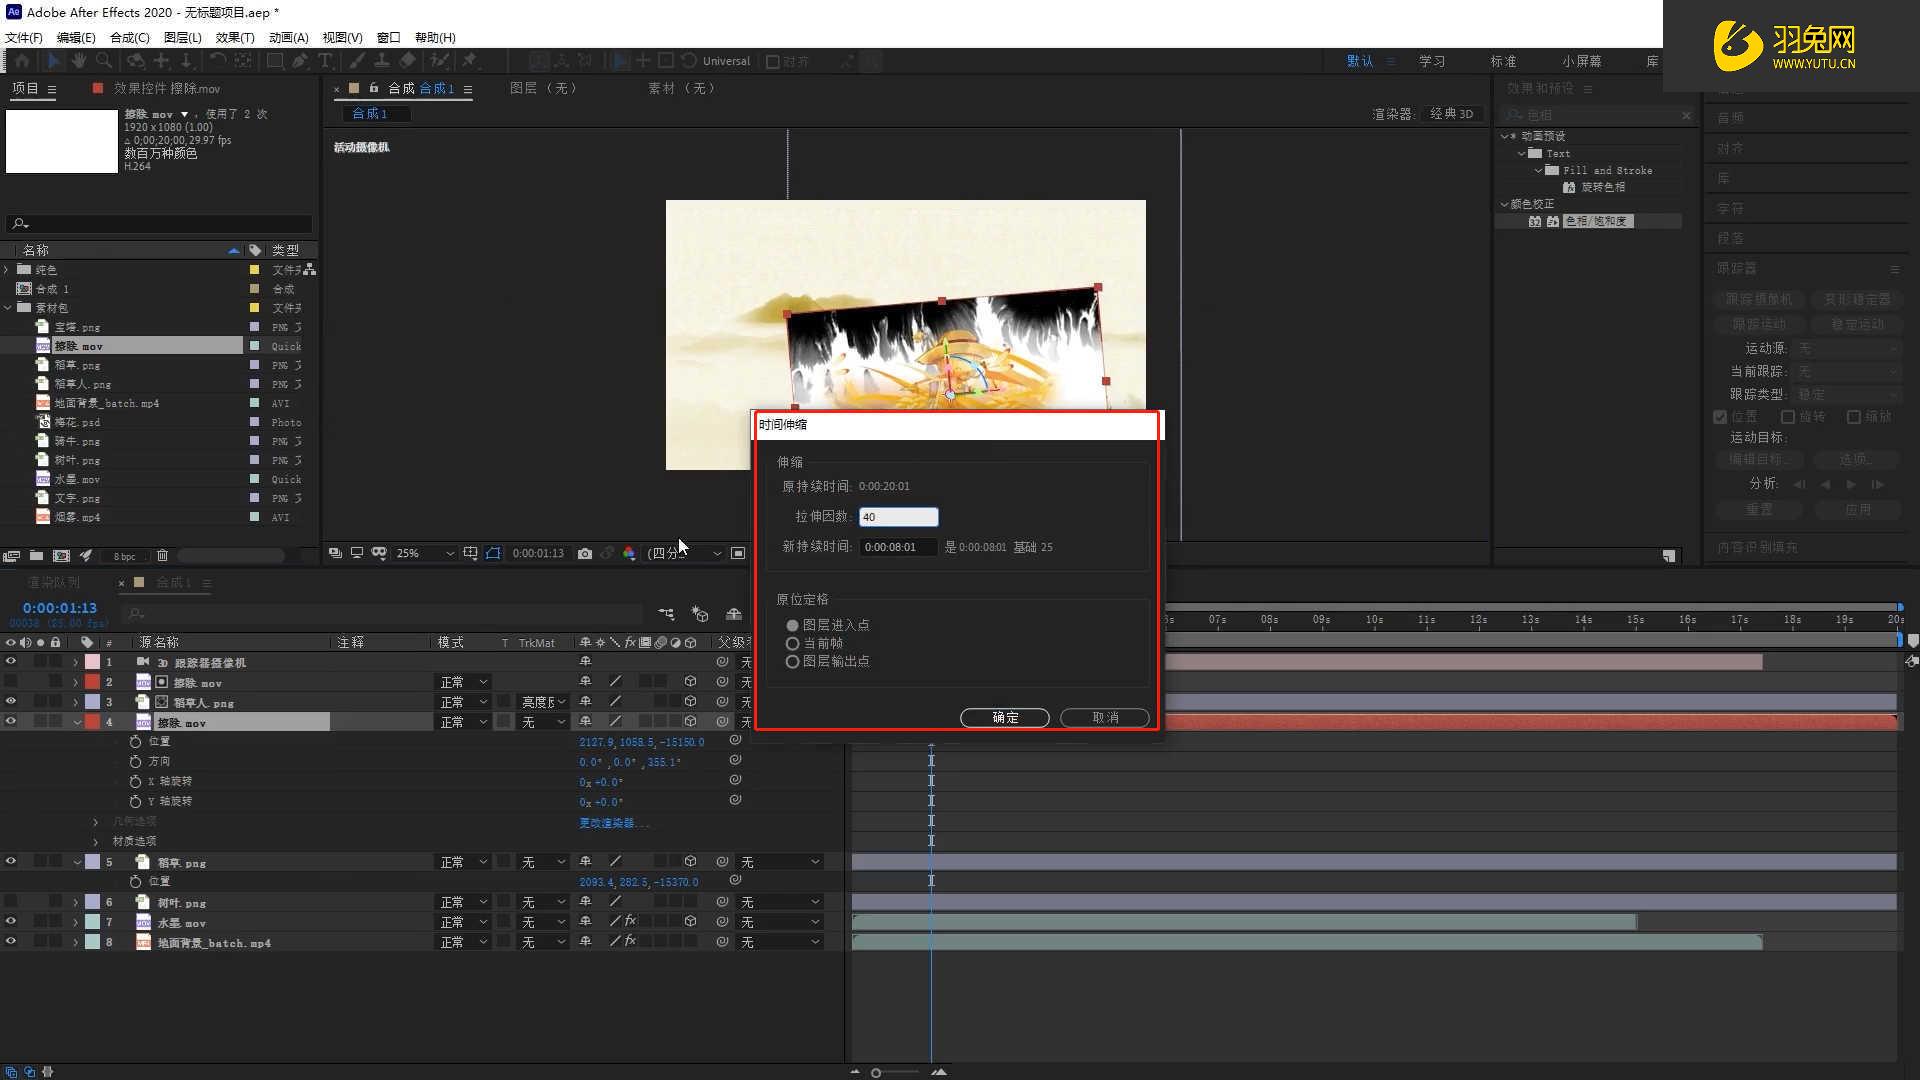Viewport: 1920px width, 1080px height.
Task: Select the Hand tool in the toolbar
Action: (x=78, y=61)
